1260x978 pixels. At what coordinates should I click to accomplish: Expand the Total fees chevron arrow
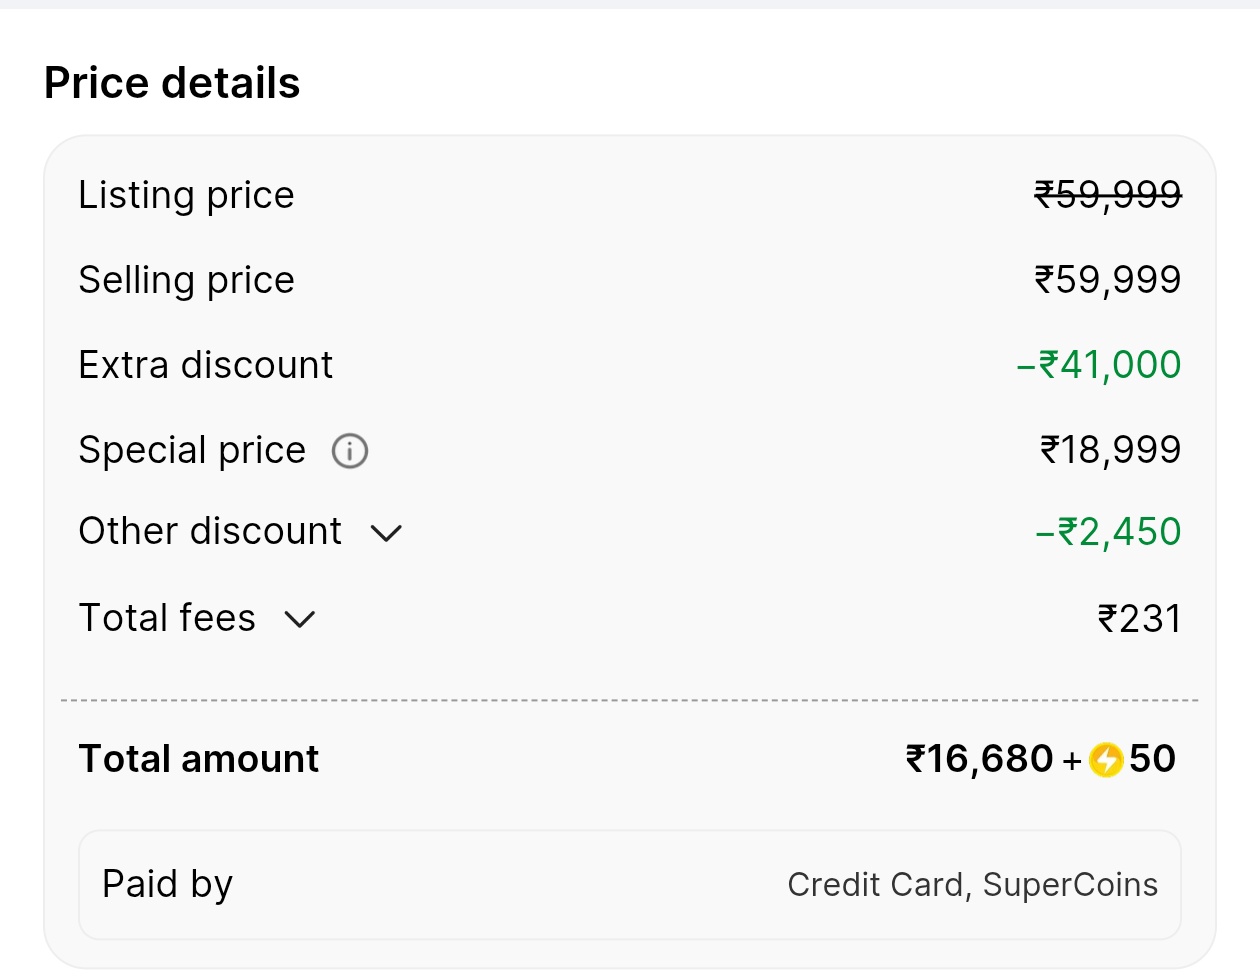pyautogui.click(x=300, y=620)
